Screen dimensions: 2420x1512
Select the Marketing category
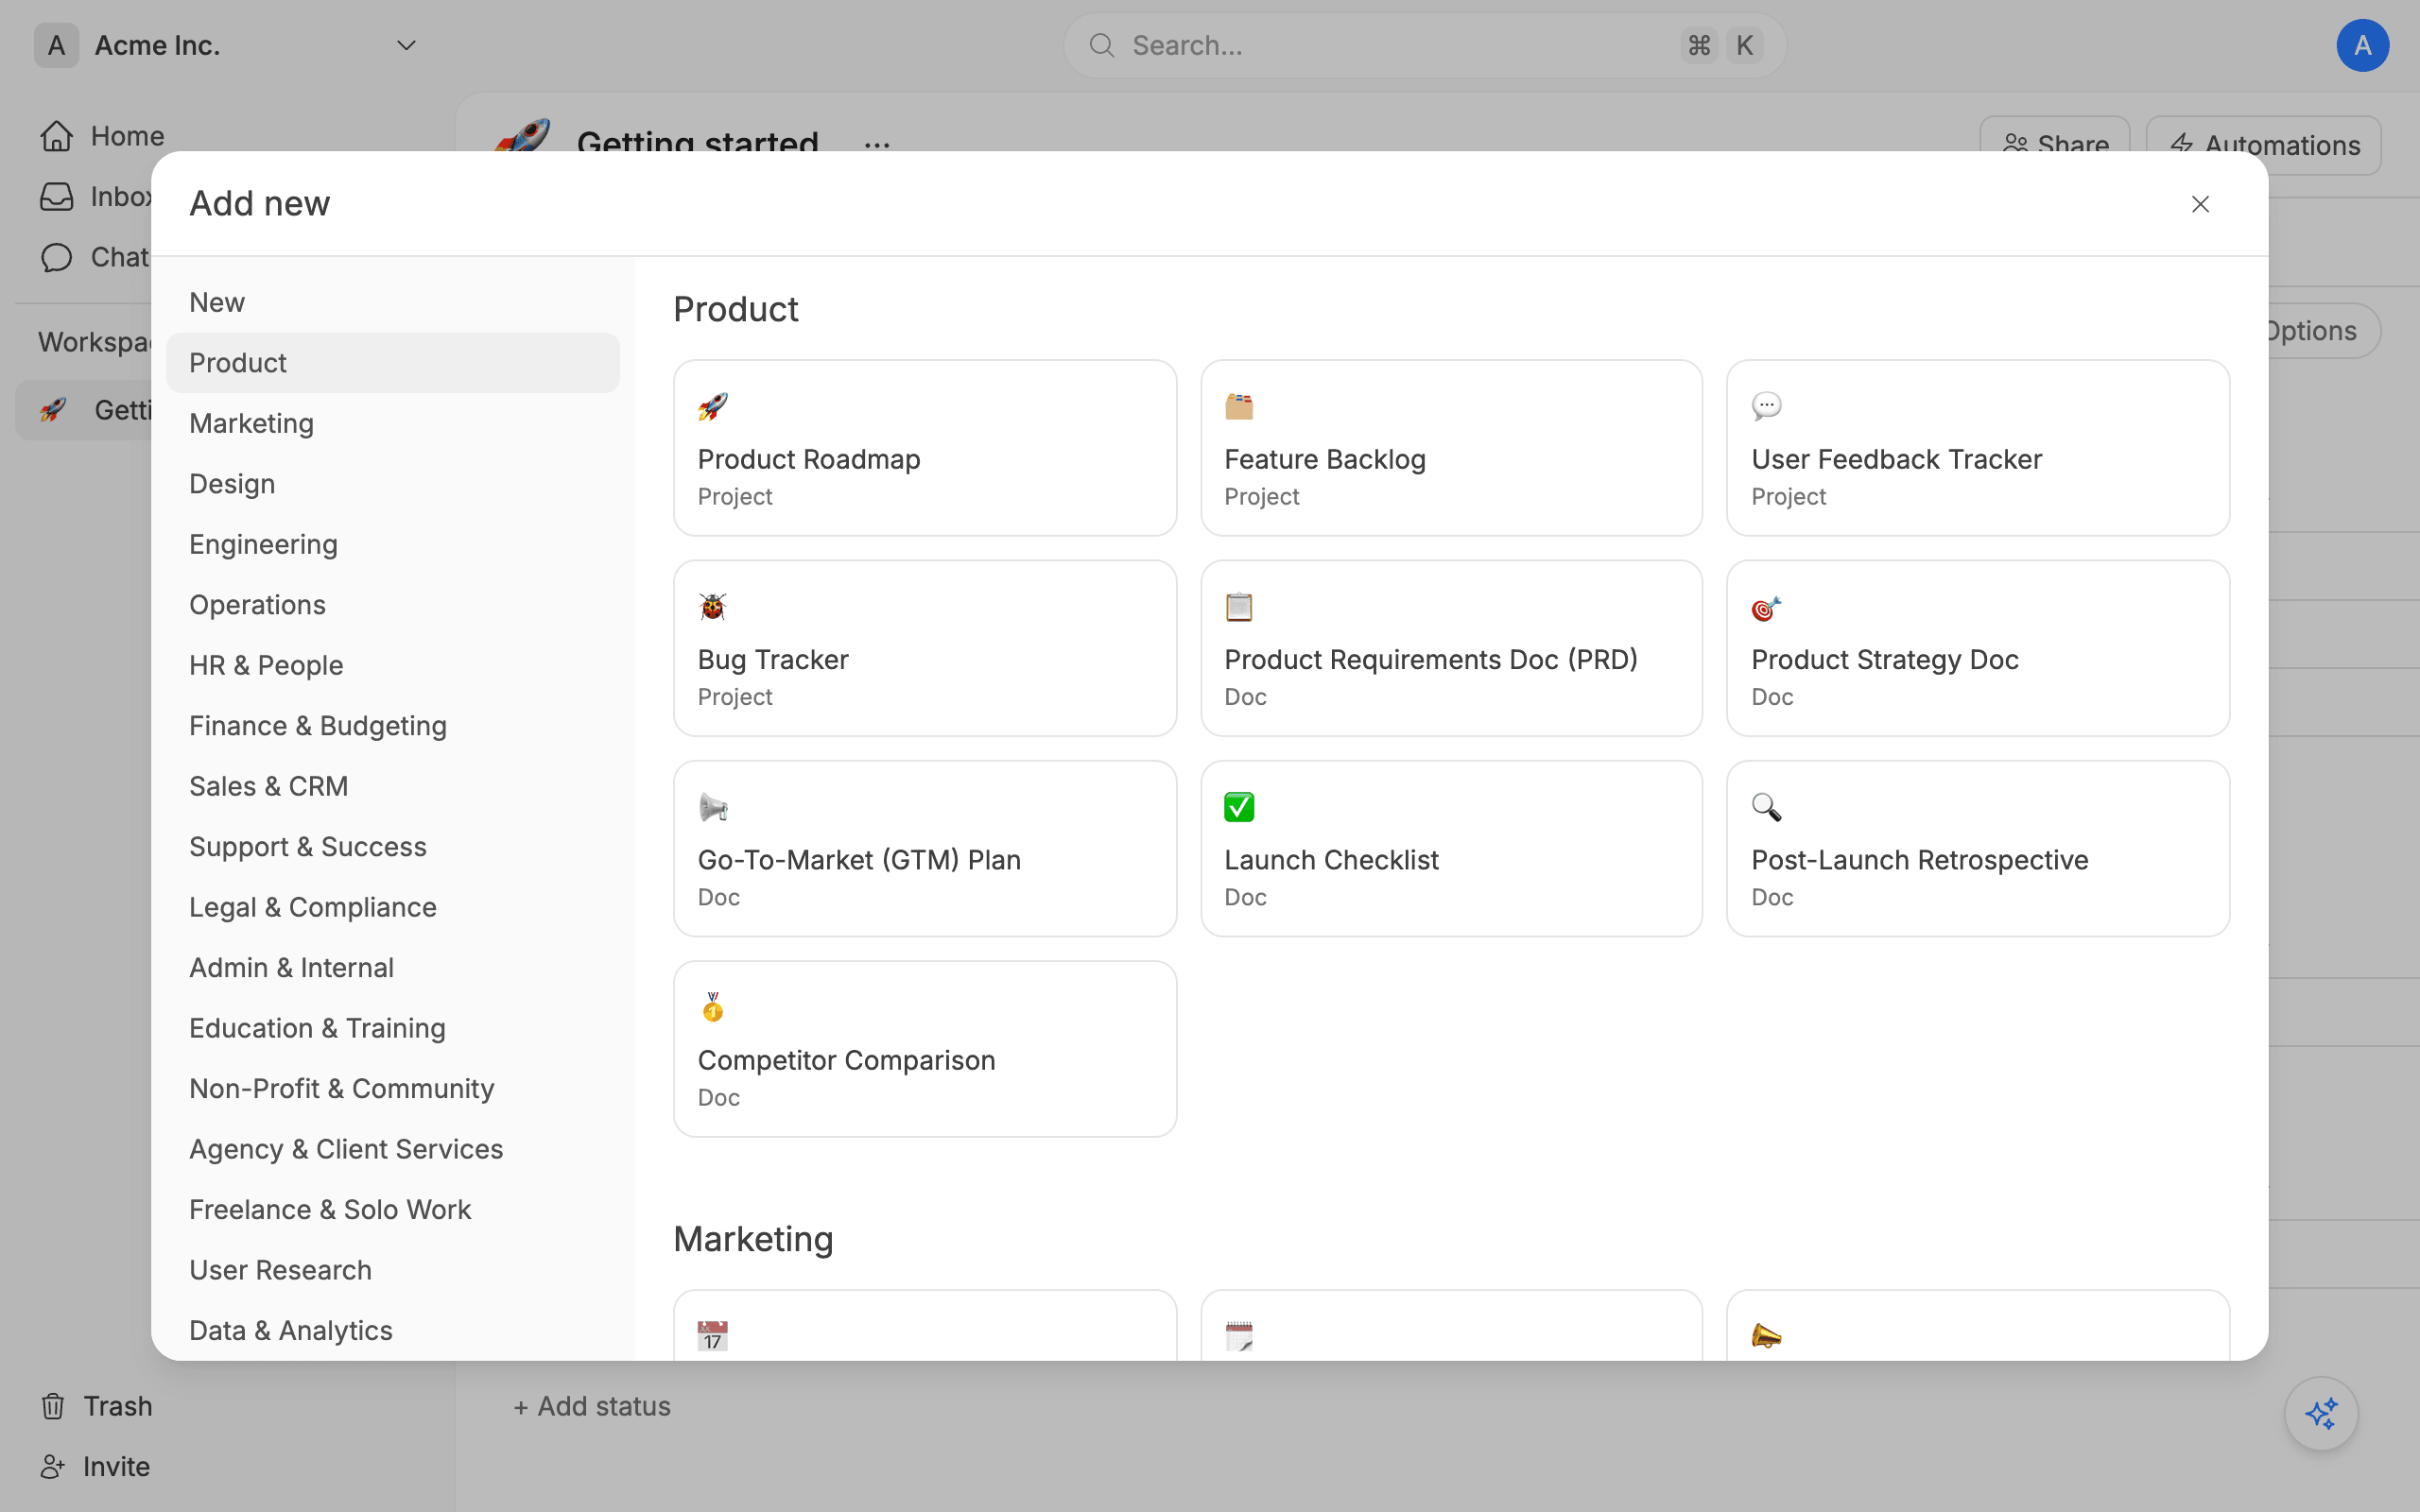click(393, 423)
